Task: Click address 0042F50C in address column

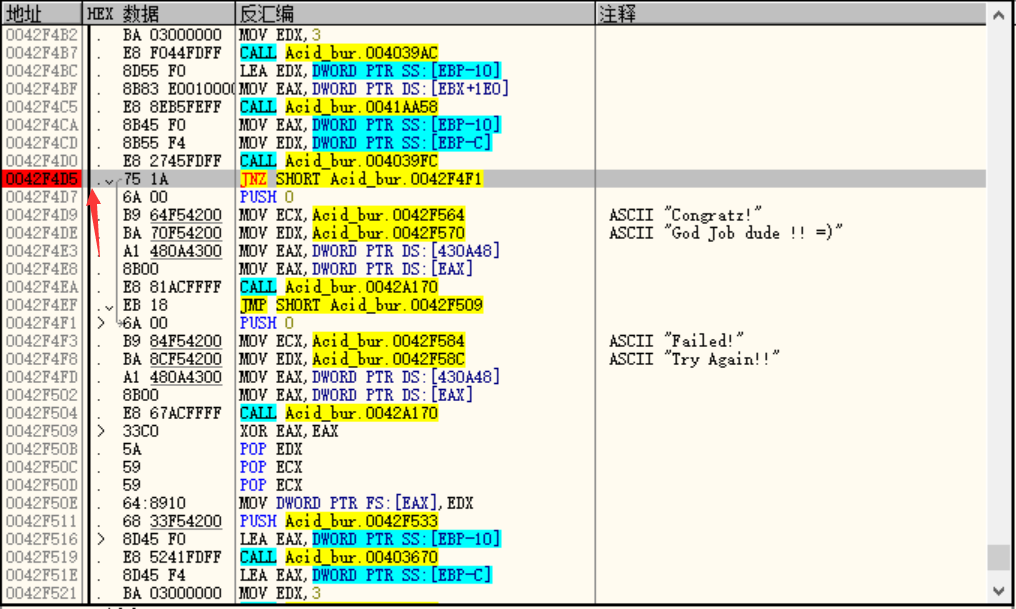Action: click(41, 468)
